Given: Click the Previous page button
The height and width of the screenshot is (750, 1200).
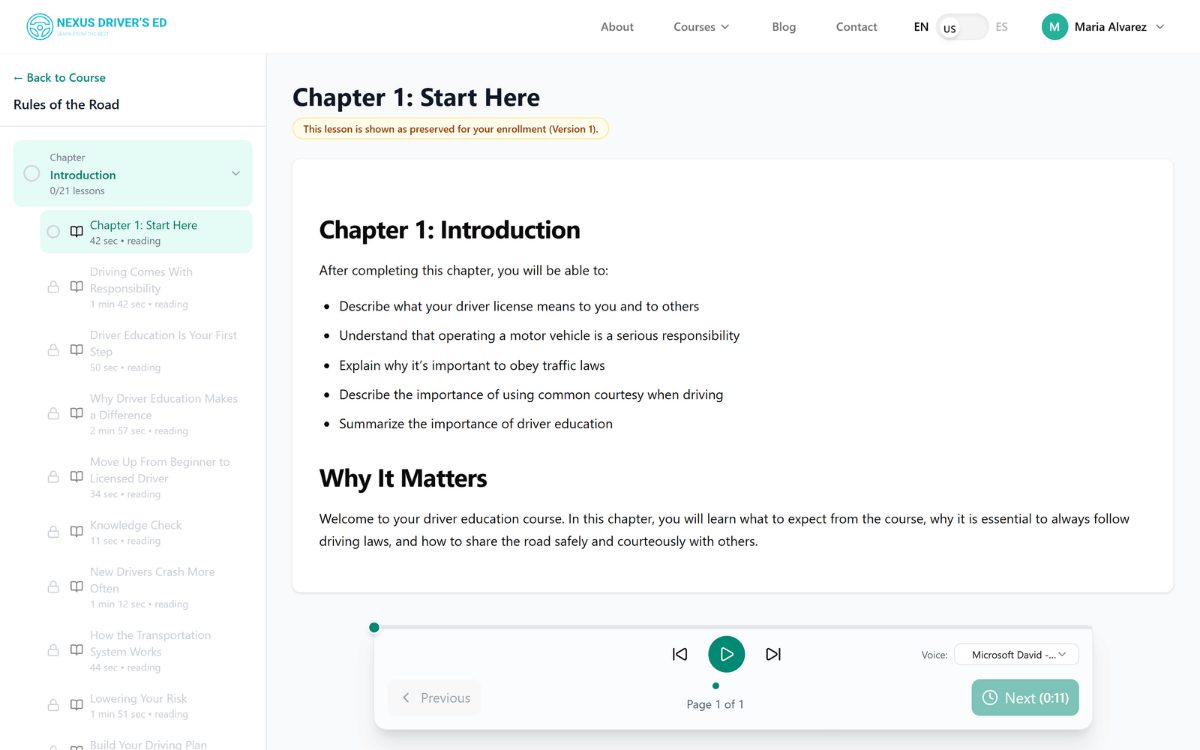Looking at the screenshot, I should [x=435, y=698].
